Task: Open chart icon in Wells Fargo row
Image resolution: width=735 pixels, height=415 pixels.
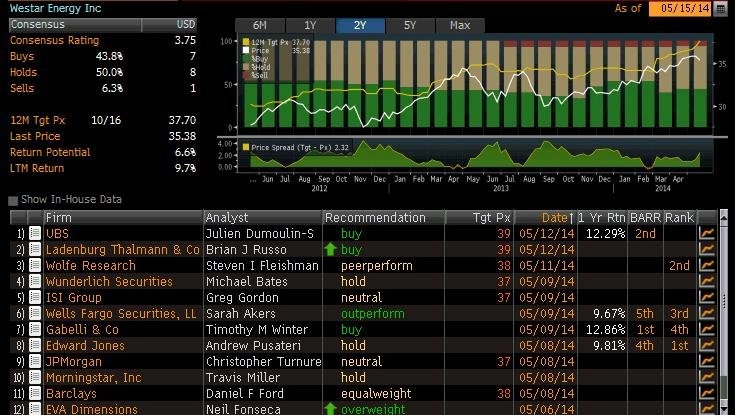Action: (707, 313)
